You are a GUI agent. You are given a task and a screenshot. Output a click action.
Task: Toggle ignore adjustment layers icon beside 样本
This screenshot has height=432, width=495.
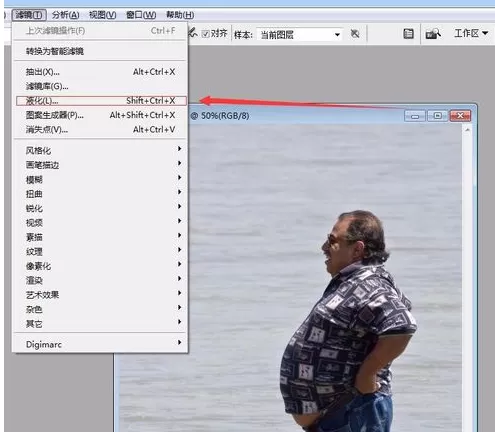coord(355,34)
